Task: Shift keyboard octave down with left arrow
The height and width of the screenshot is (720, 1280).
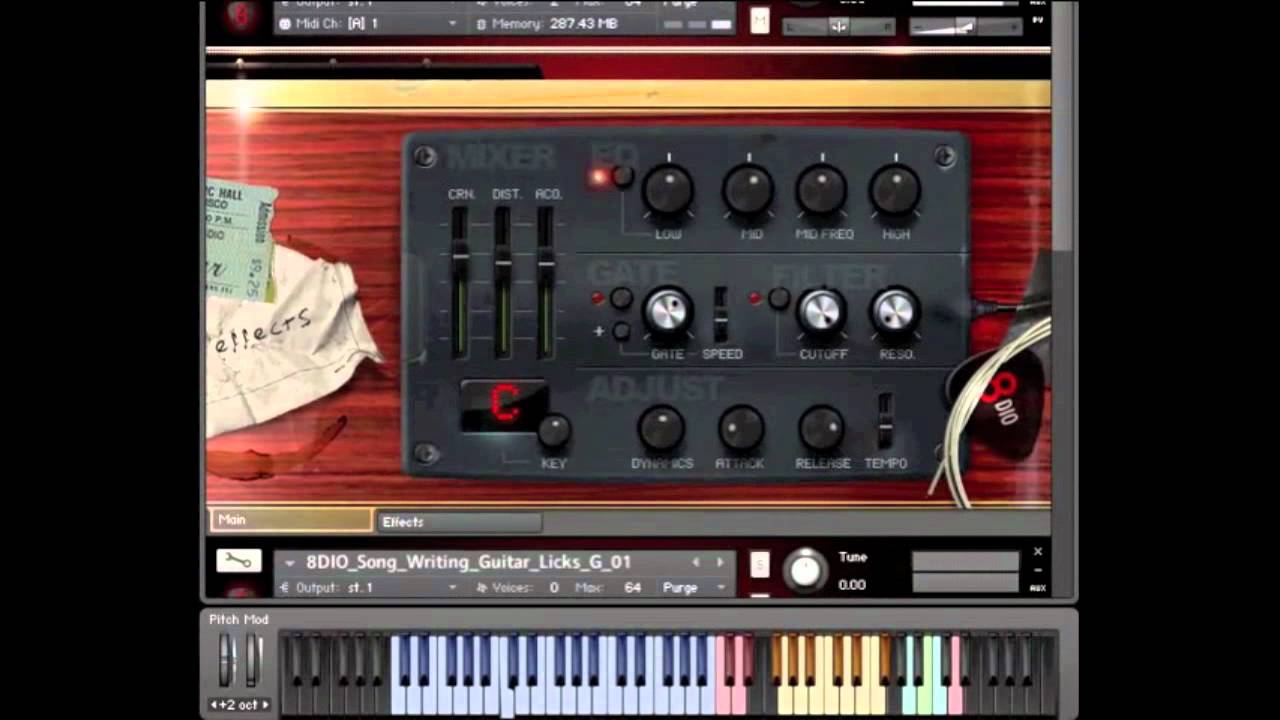Action: (x=214, y=705)
